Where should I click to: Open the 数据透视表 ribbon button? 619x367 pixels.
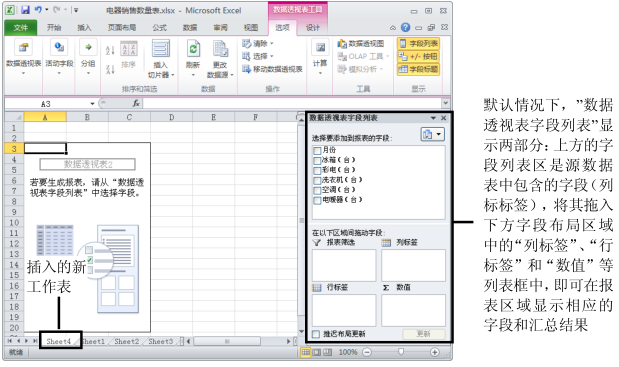tap(23, 56)
